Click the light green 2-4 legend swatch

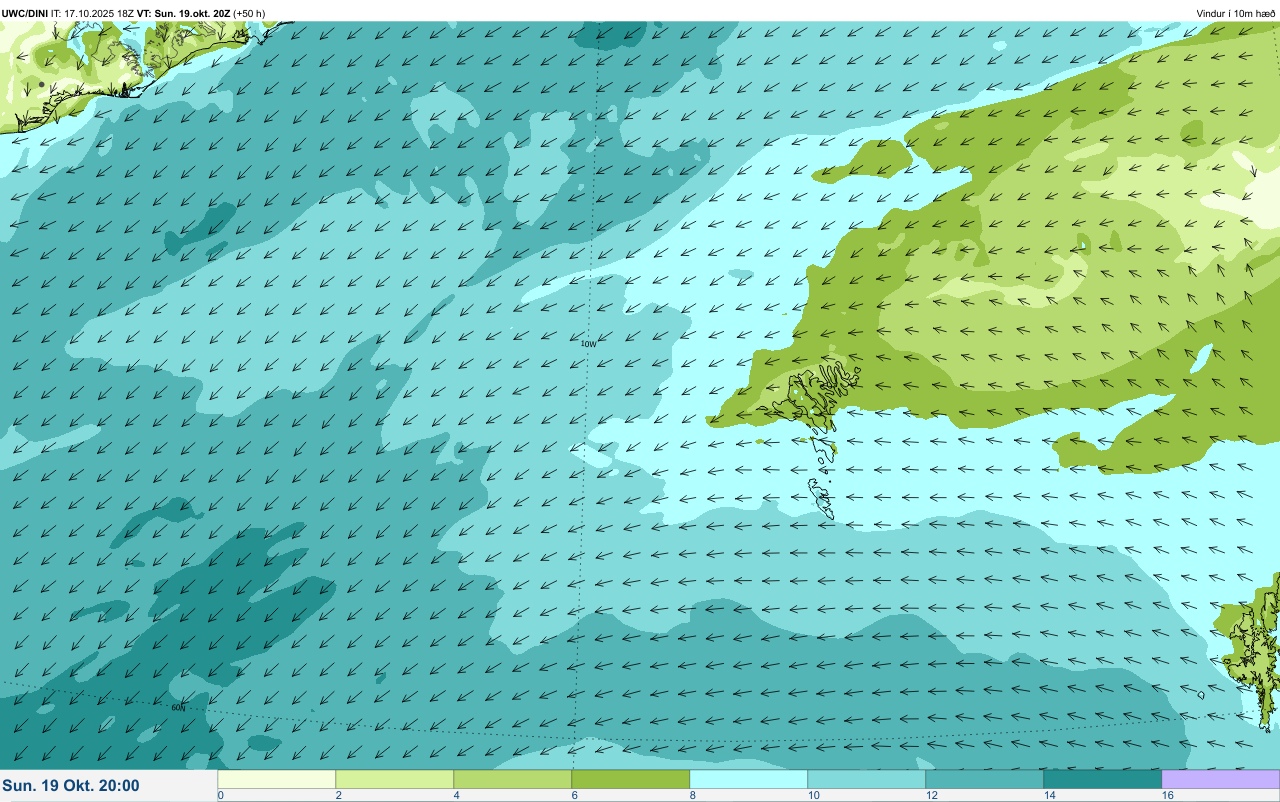pos(395,779)
